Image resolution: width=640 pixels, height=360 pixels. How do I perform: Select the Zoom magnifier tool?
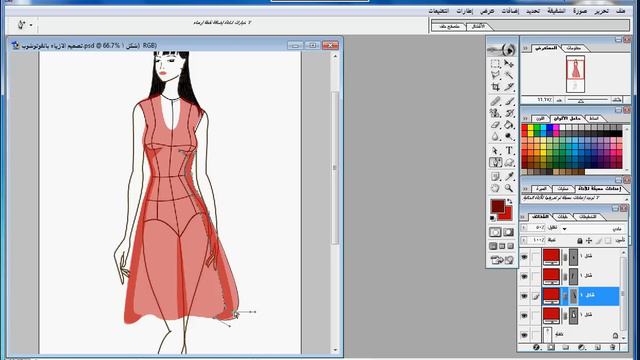click(x=509, y=188)
